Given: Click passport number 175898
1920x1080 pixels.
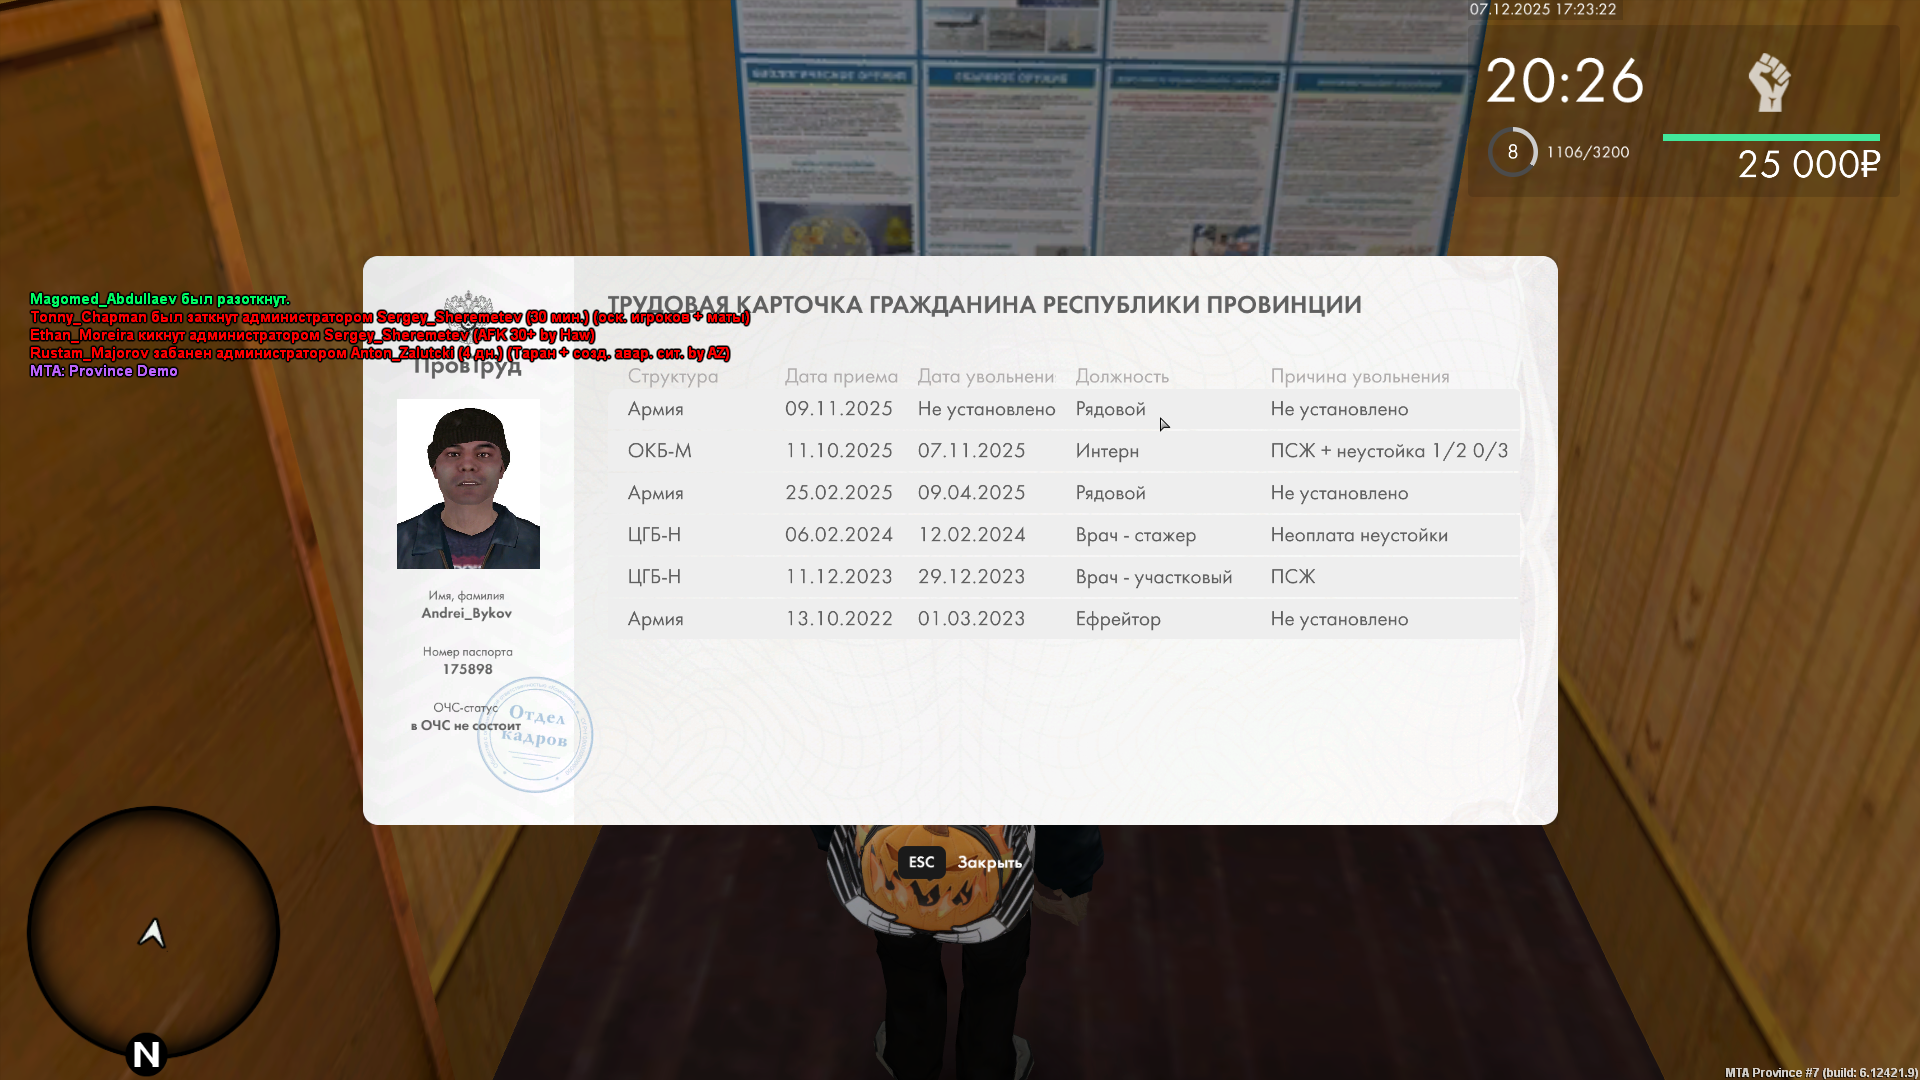Looking at the screenshot, I should click(x=467, y=669).
